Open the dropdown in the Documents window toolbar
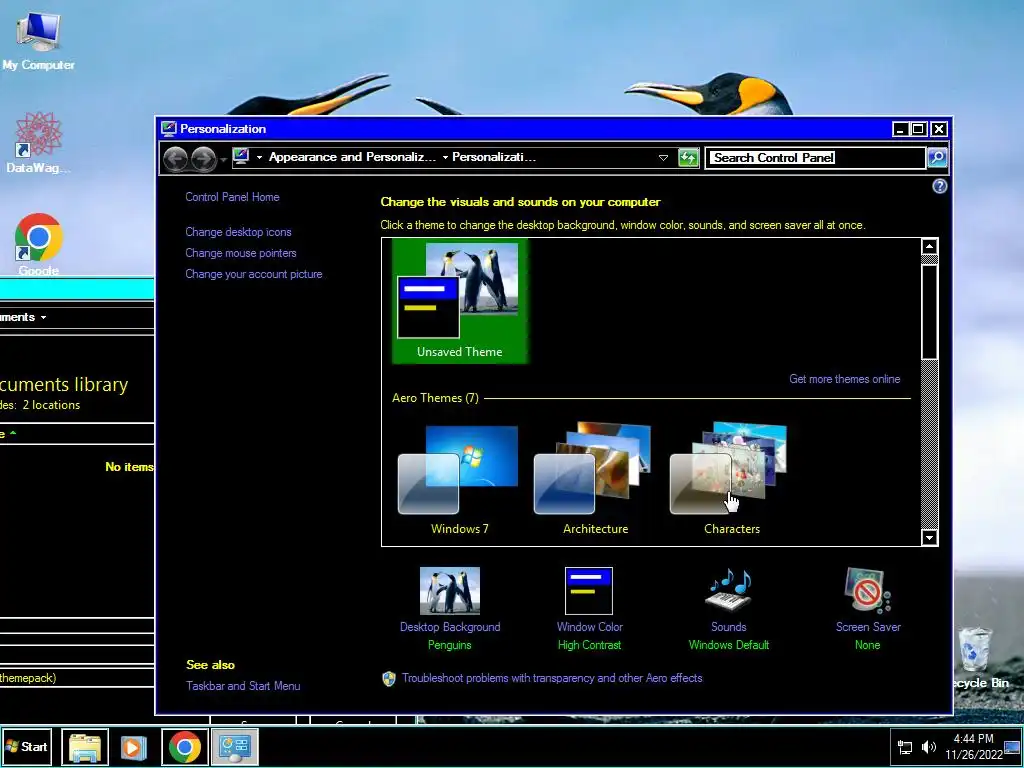1024x768 pixels. coord(43,317)
